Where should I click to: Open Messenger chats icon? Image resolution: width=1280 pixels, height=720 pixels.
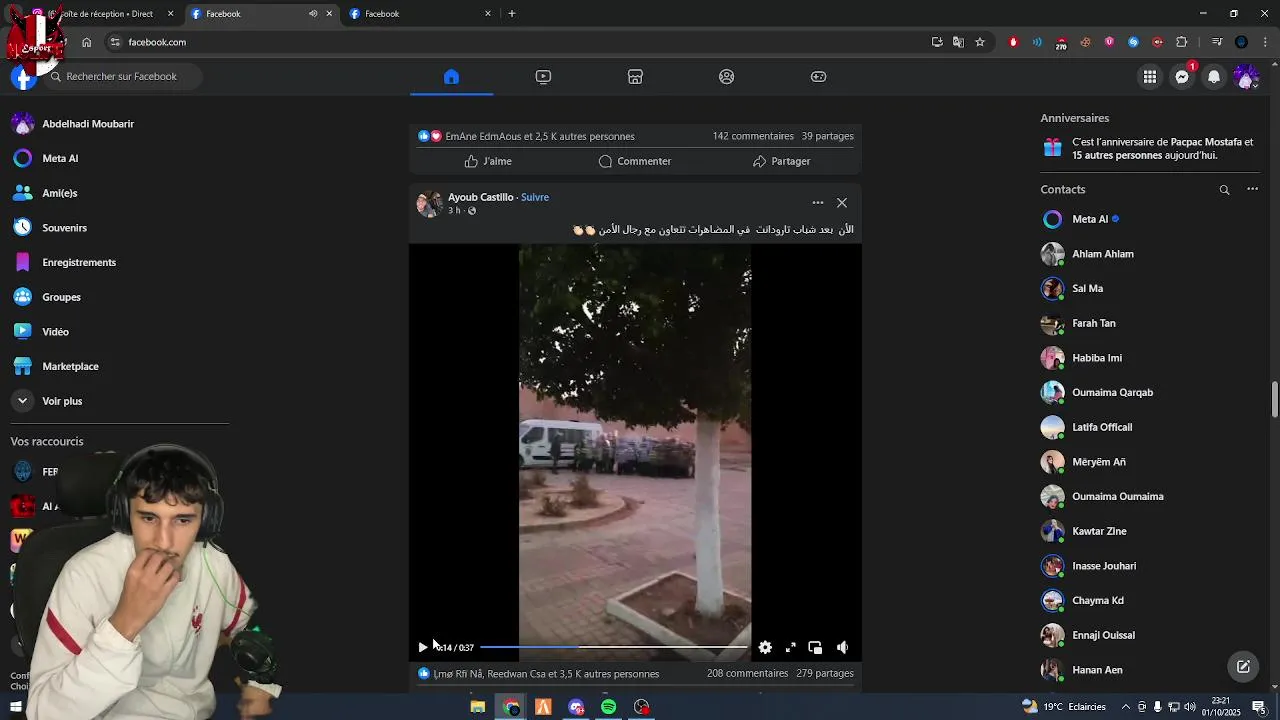click(1182, 77)
